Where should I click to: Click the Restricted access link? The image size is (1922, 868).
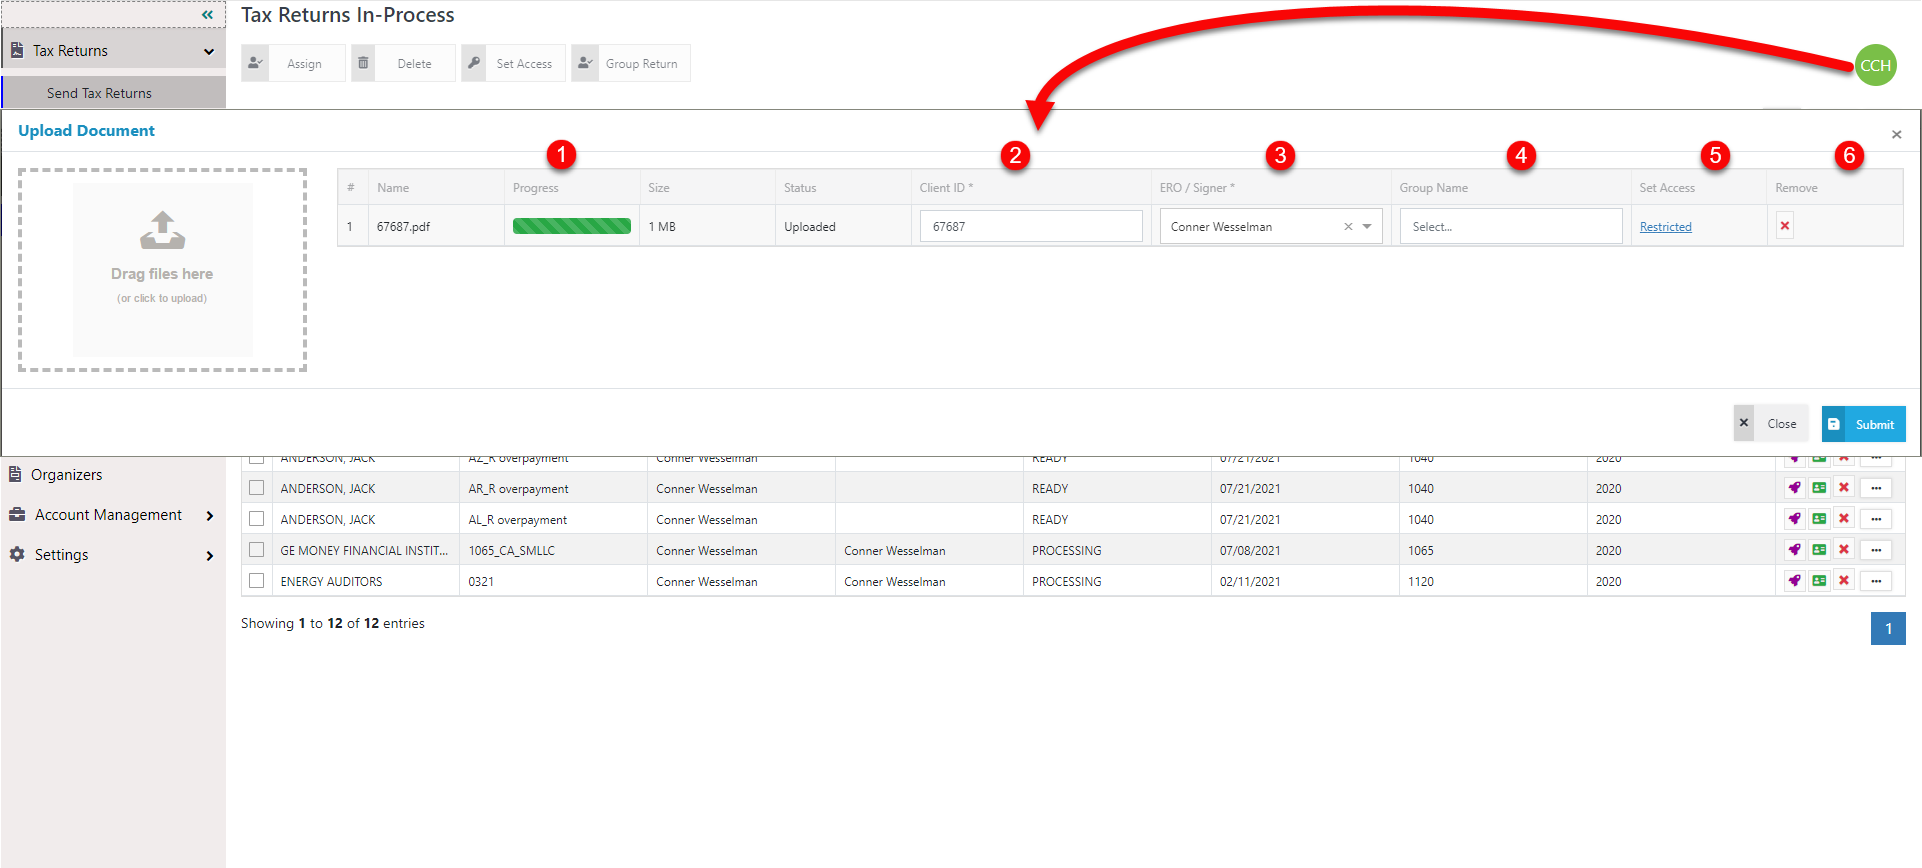1665,227
